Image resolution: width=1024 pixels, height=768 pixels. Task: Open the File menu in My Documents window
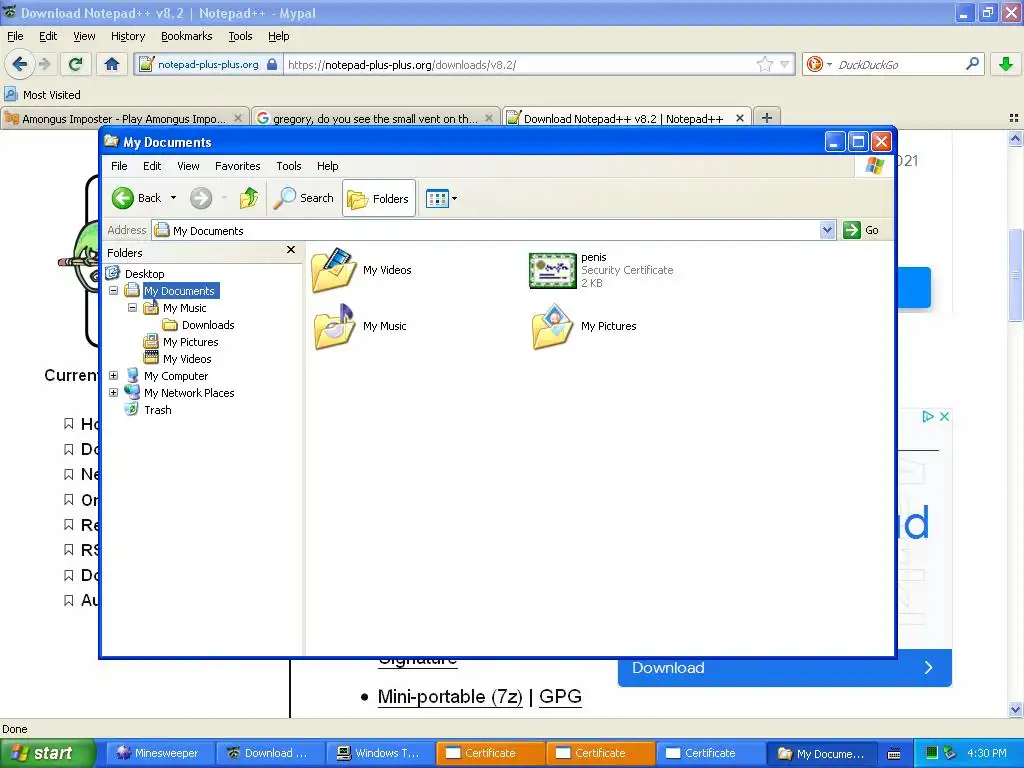click(x=119, y=166)
